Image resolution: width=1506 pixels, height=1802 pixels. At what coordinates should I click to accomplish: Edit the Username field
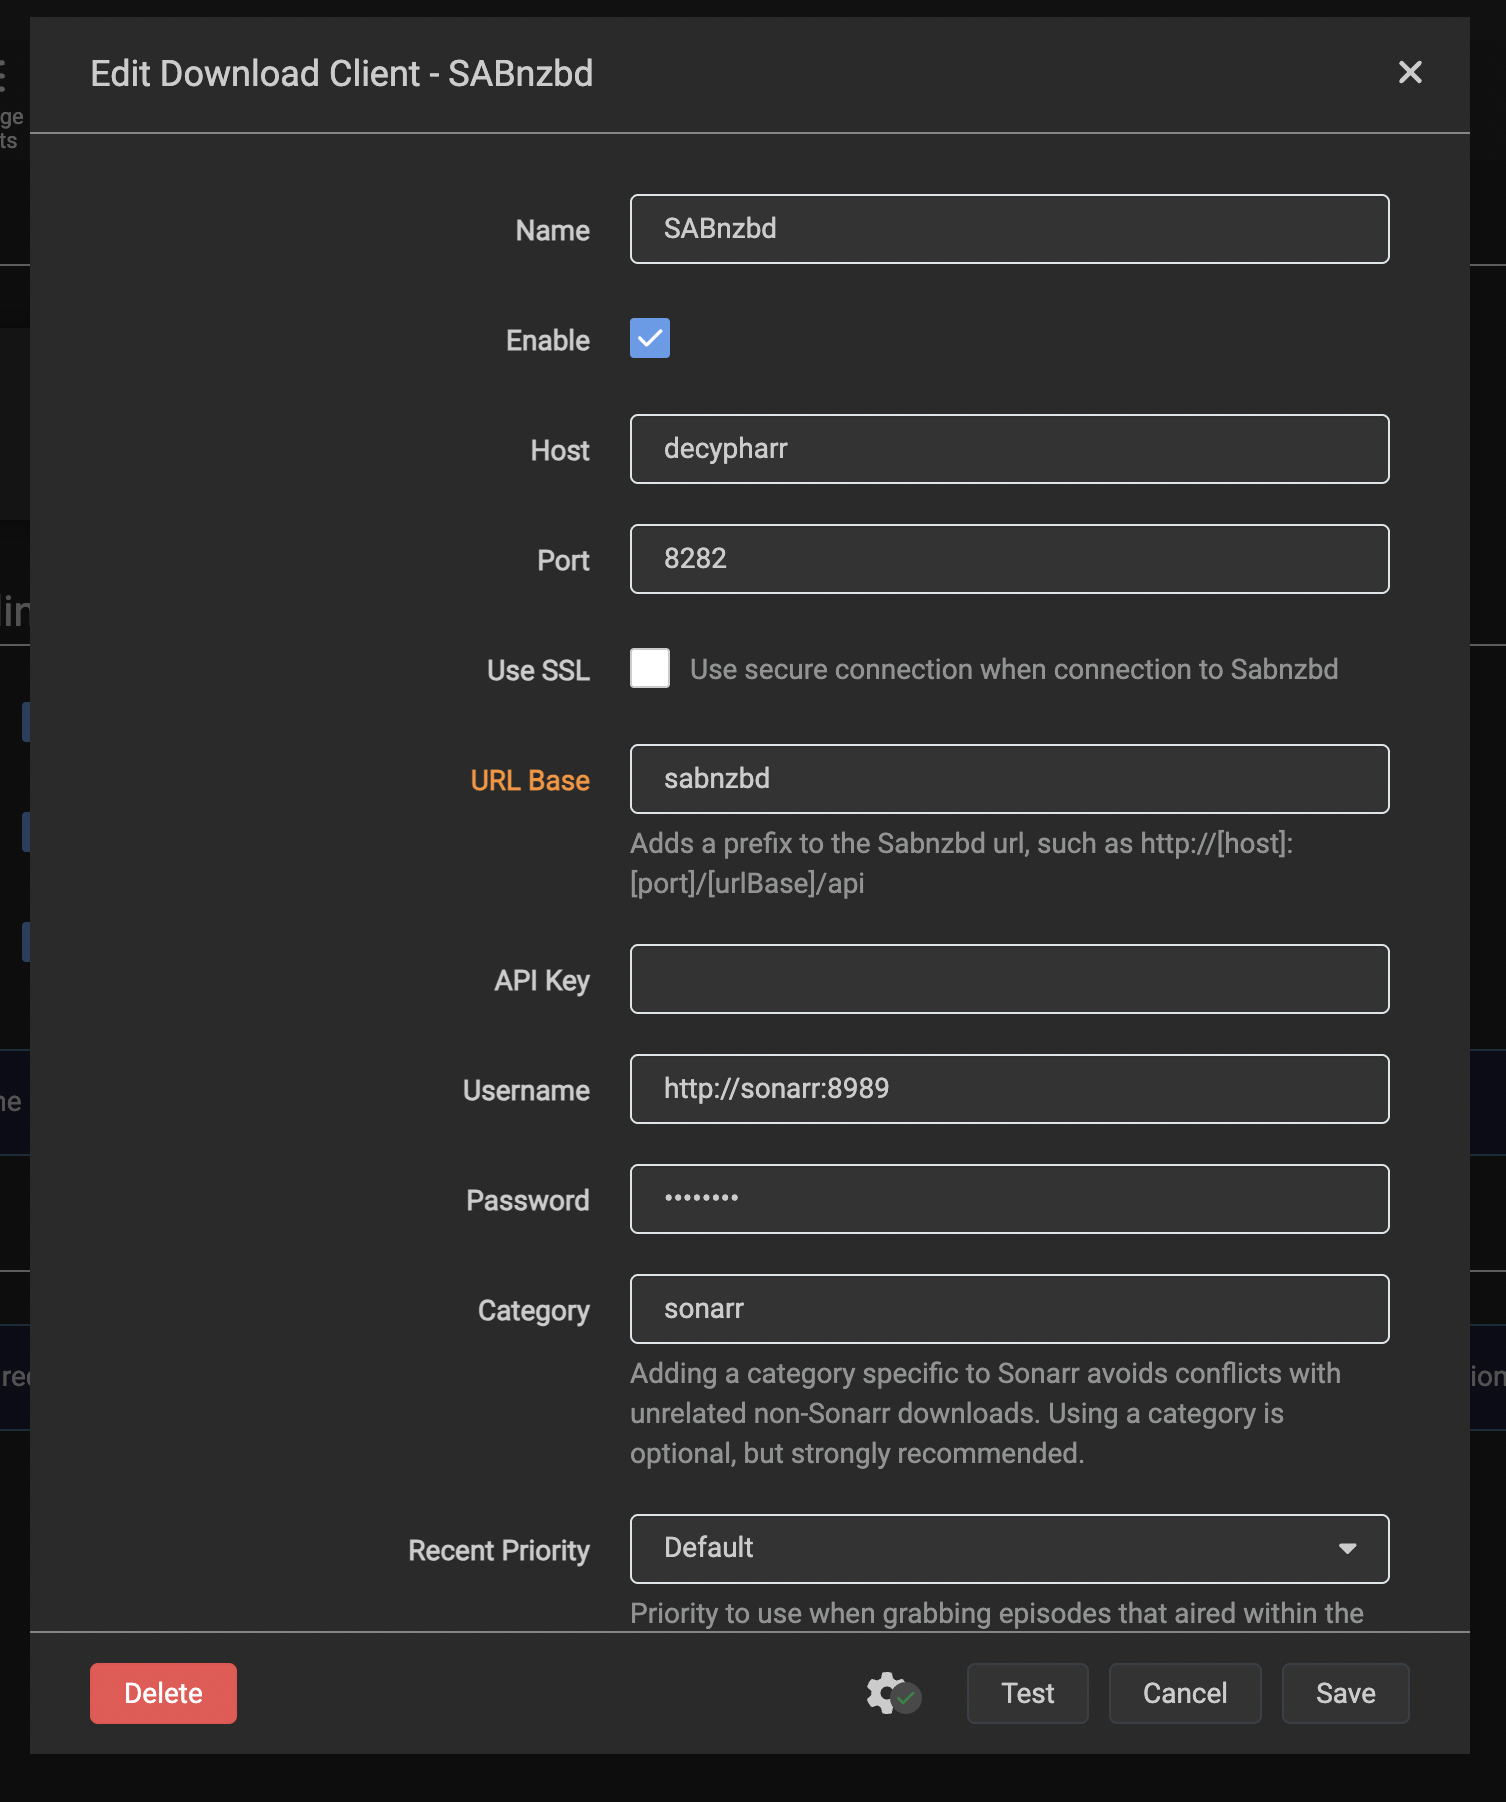pos(1009,1089)
